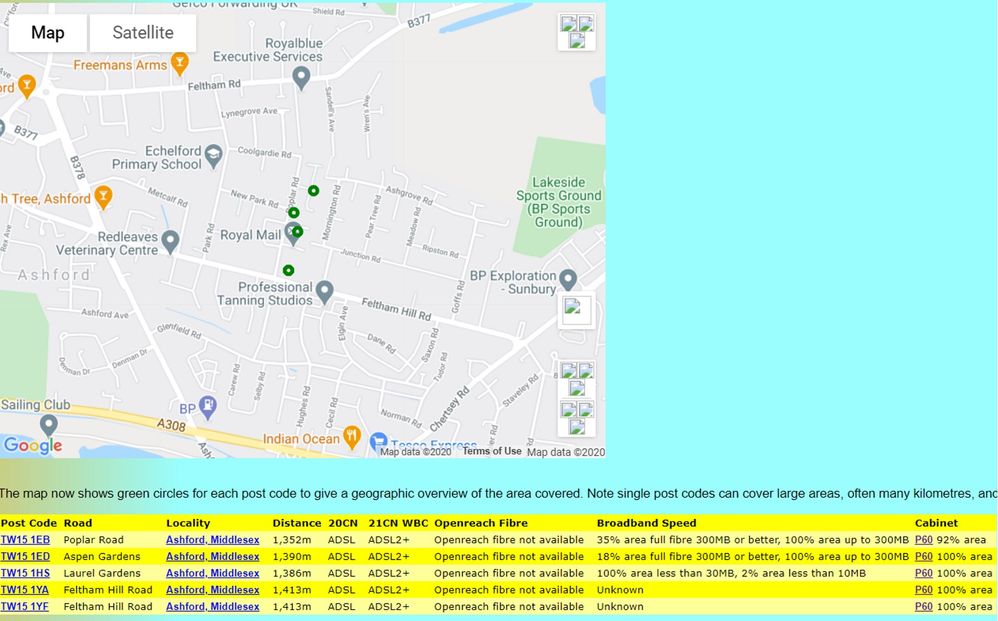The height and width of the screenshot is (621, 998).
Task: Click the BP petrol station icon
Action: (207, 406)
